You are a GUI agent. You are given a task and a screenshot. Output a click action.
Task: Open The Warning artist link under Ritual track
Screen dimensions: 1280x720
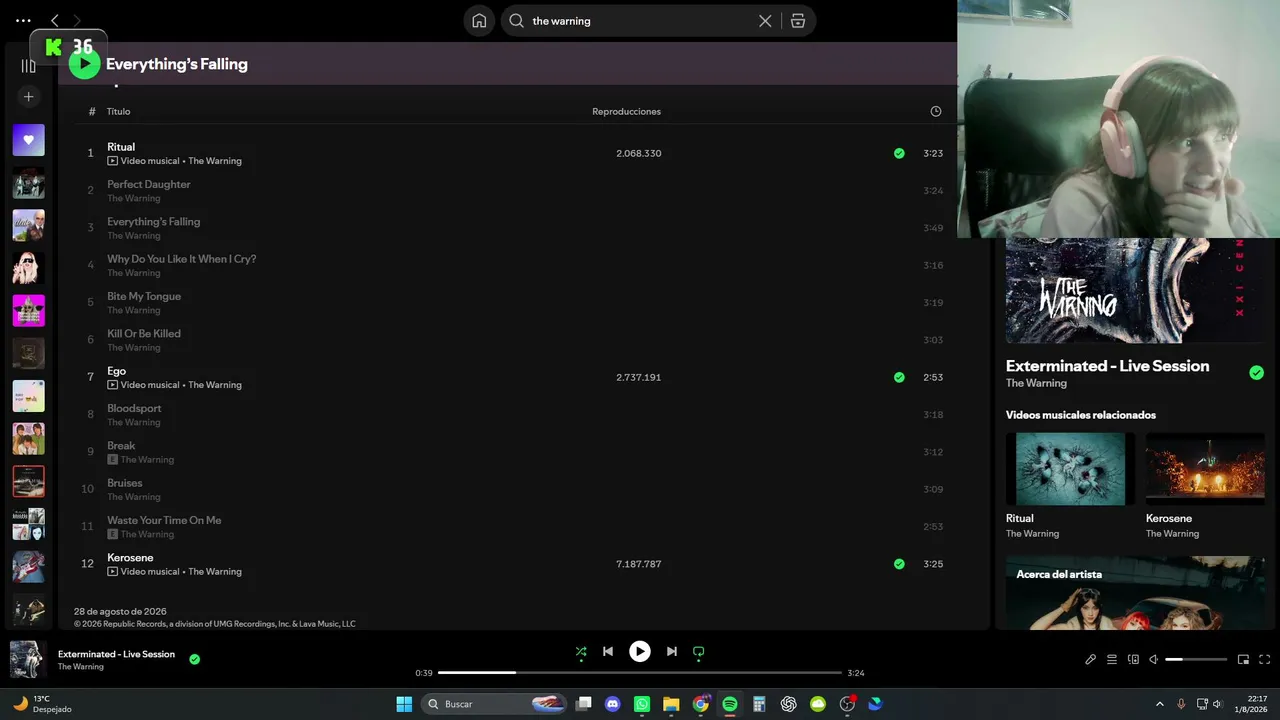pyautogui.click(x=215, y=161)
